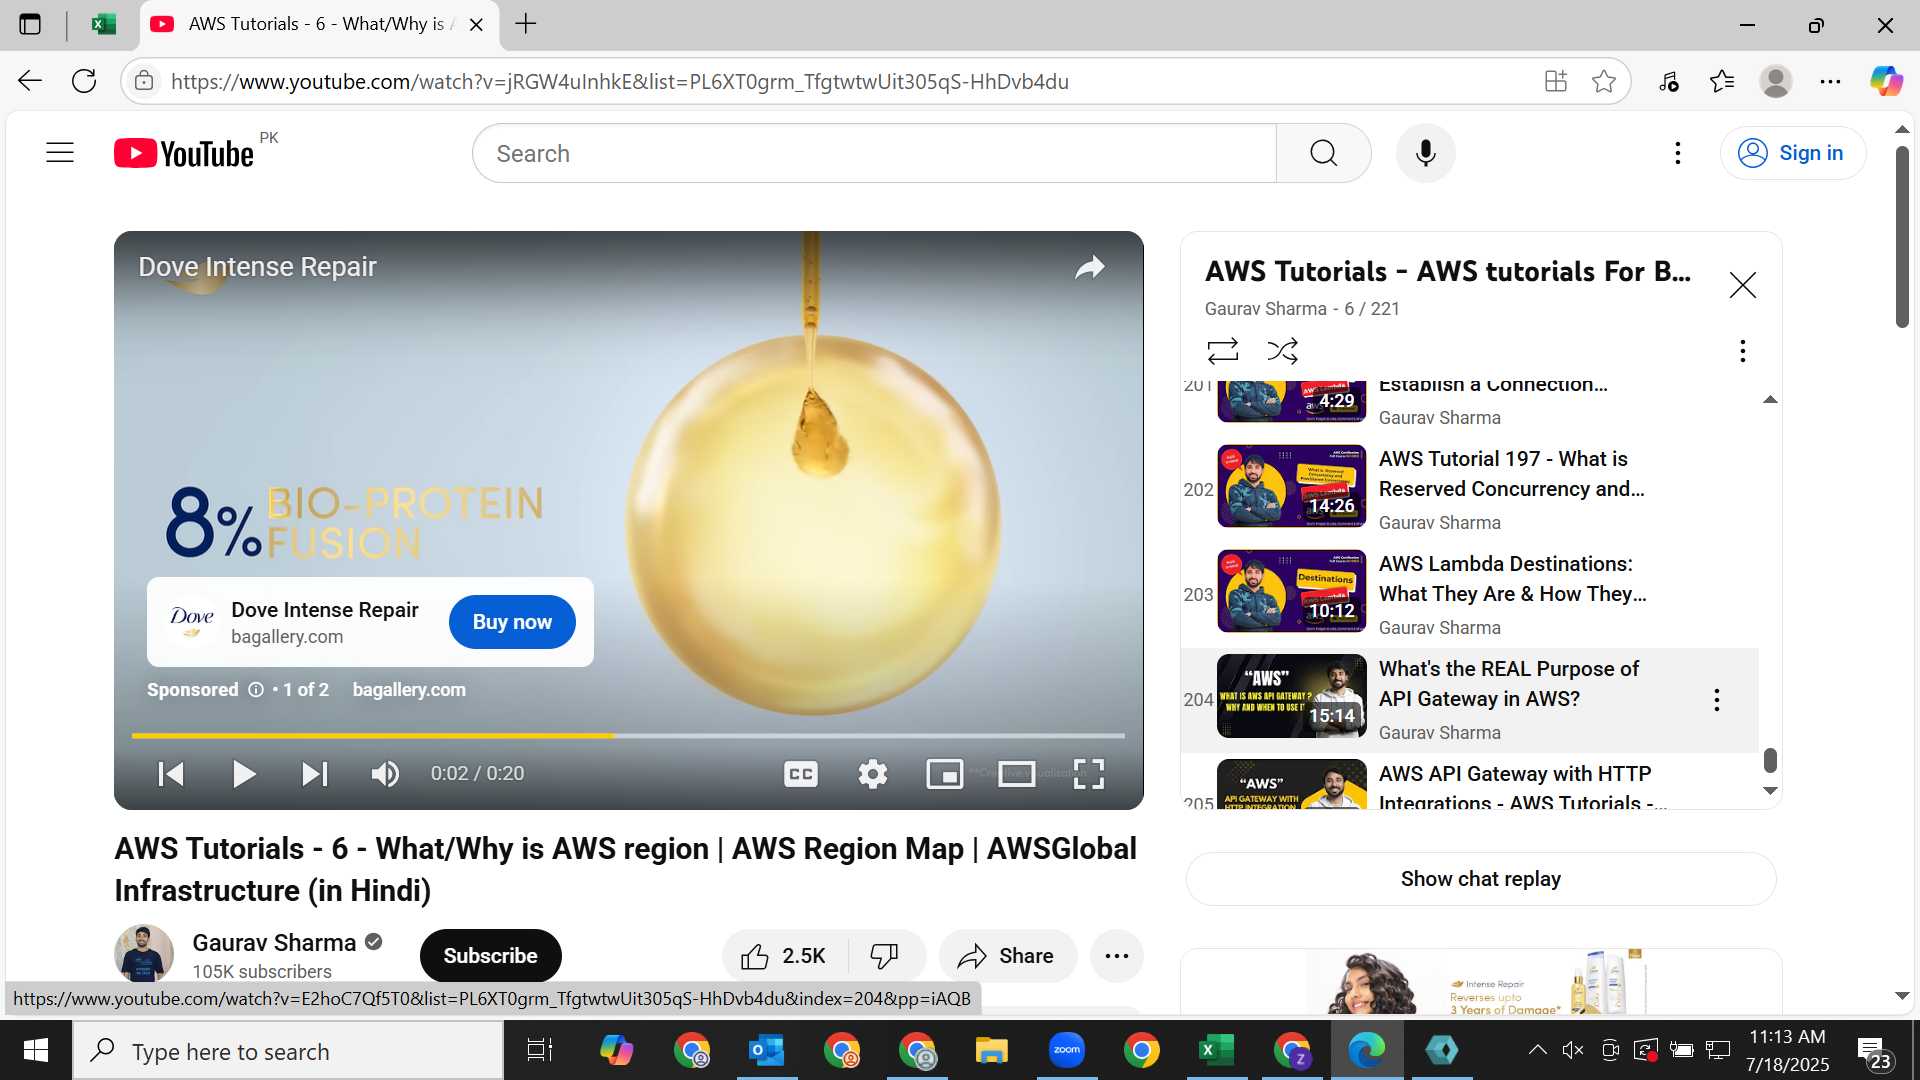Like the video with thumbs up
Viewport: 1920px width, 1080px height.
pos(784,956)
